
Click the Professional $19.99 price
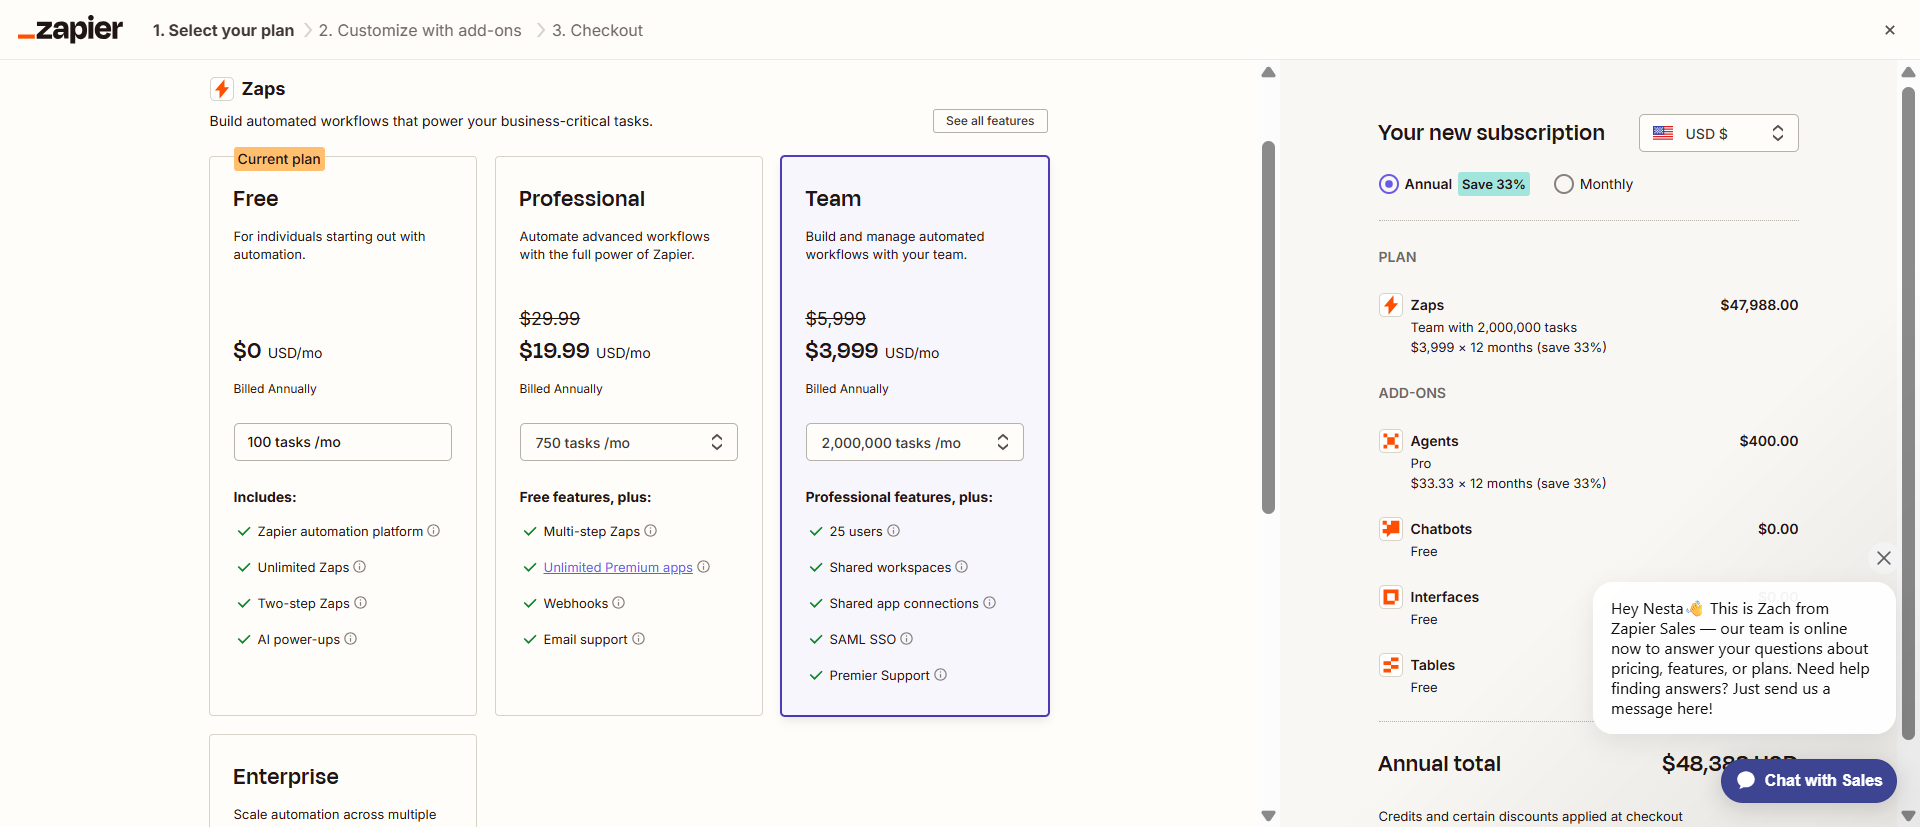click(x=554, y=351)
